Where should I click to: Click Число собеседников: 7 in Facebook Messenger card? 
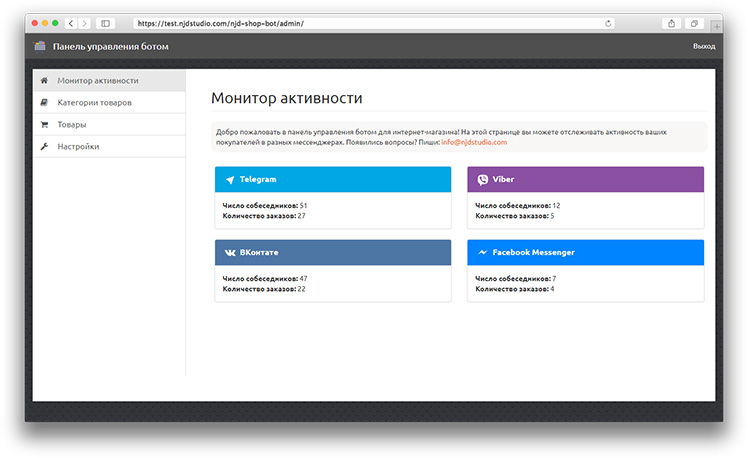(516, 279)
